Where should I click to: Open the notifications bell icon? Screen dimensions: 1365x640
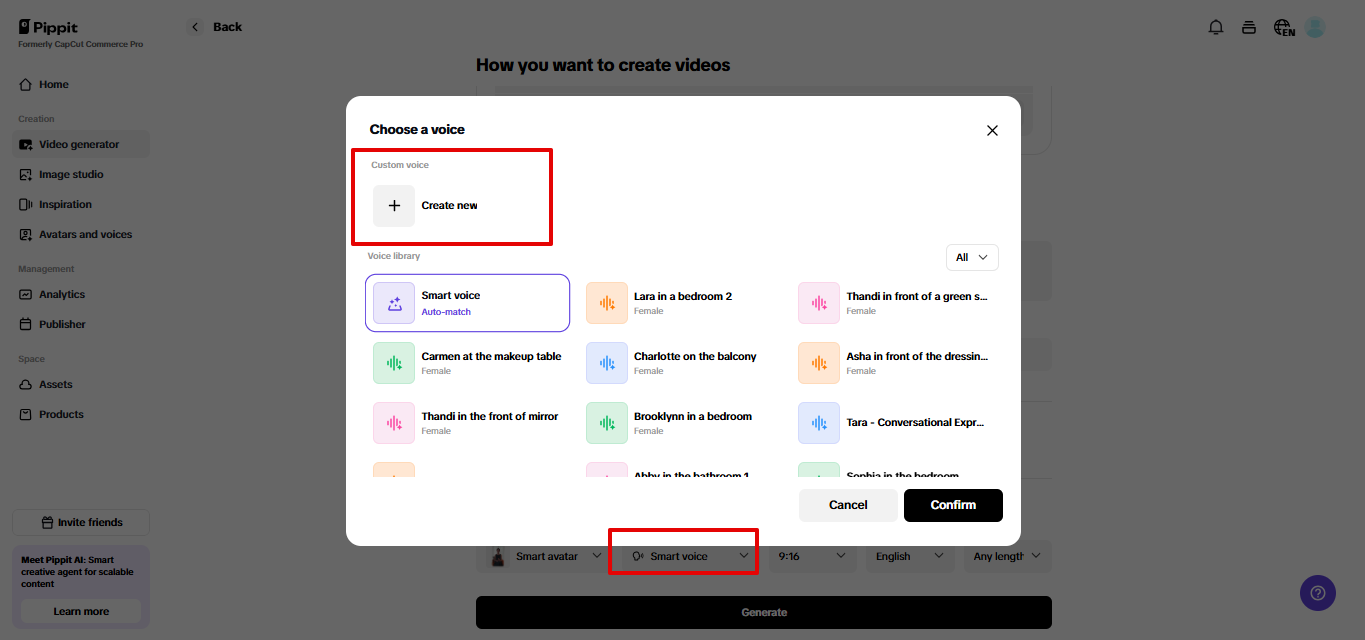click(x=1216, y=27)
